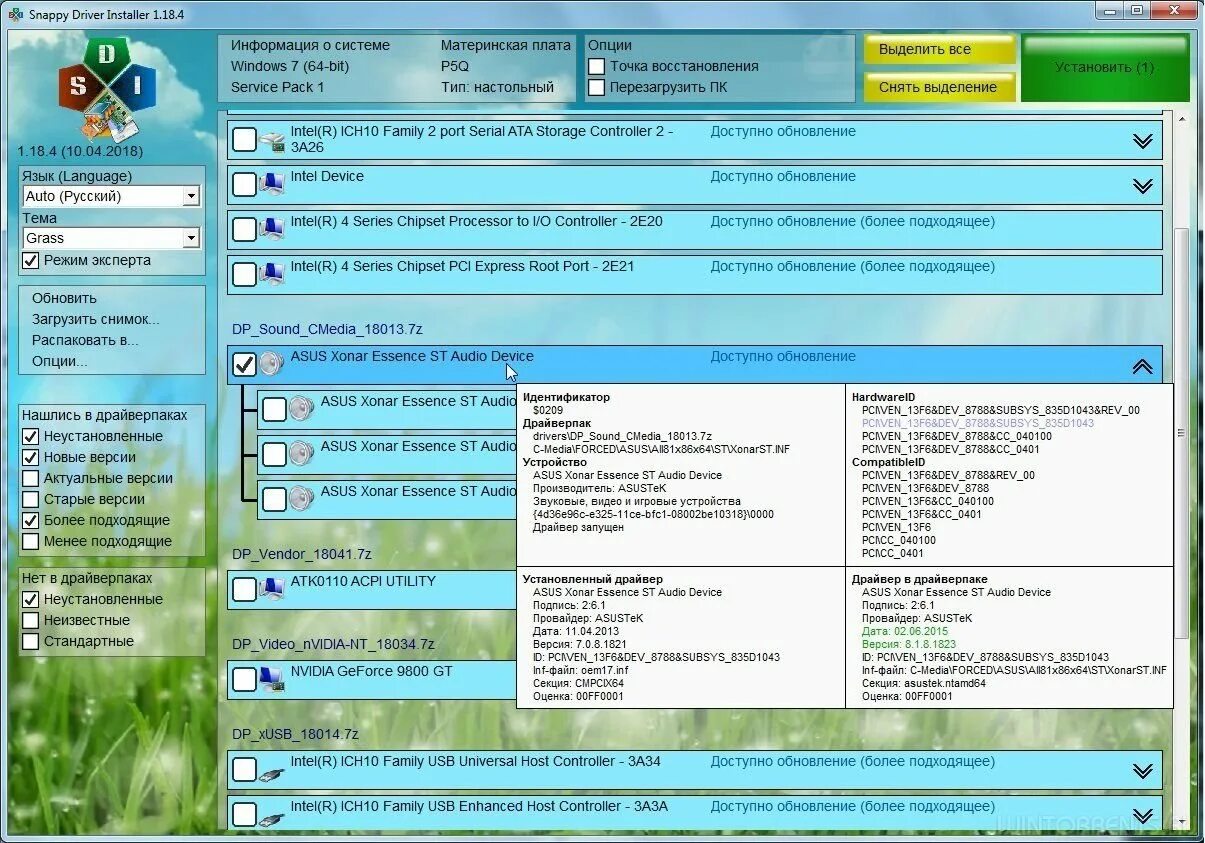Click DP_Video_nVIDIA-NT_18034.7z driverpack label

pyautogui.click(x=333, y=644)
